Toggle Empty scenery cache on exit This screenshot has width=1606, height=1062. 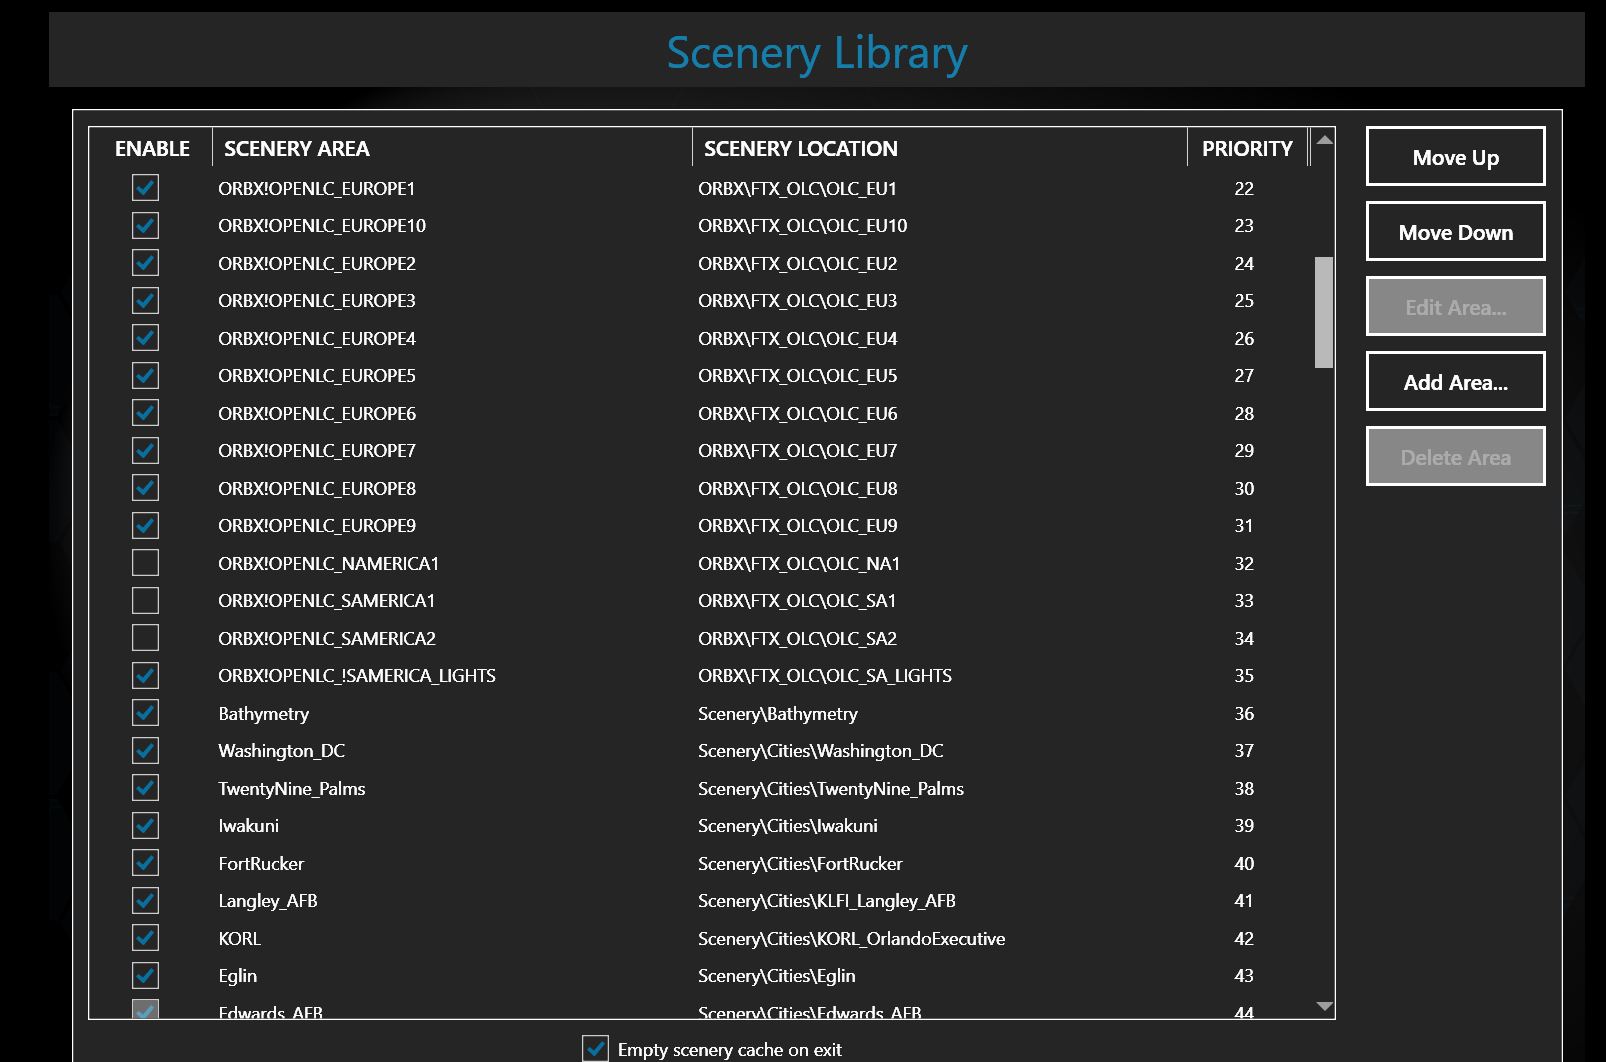596,1048
